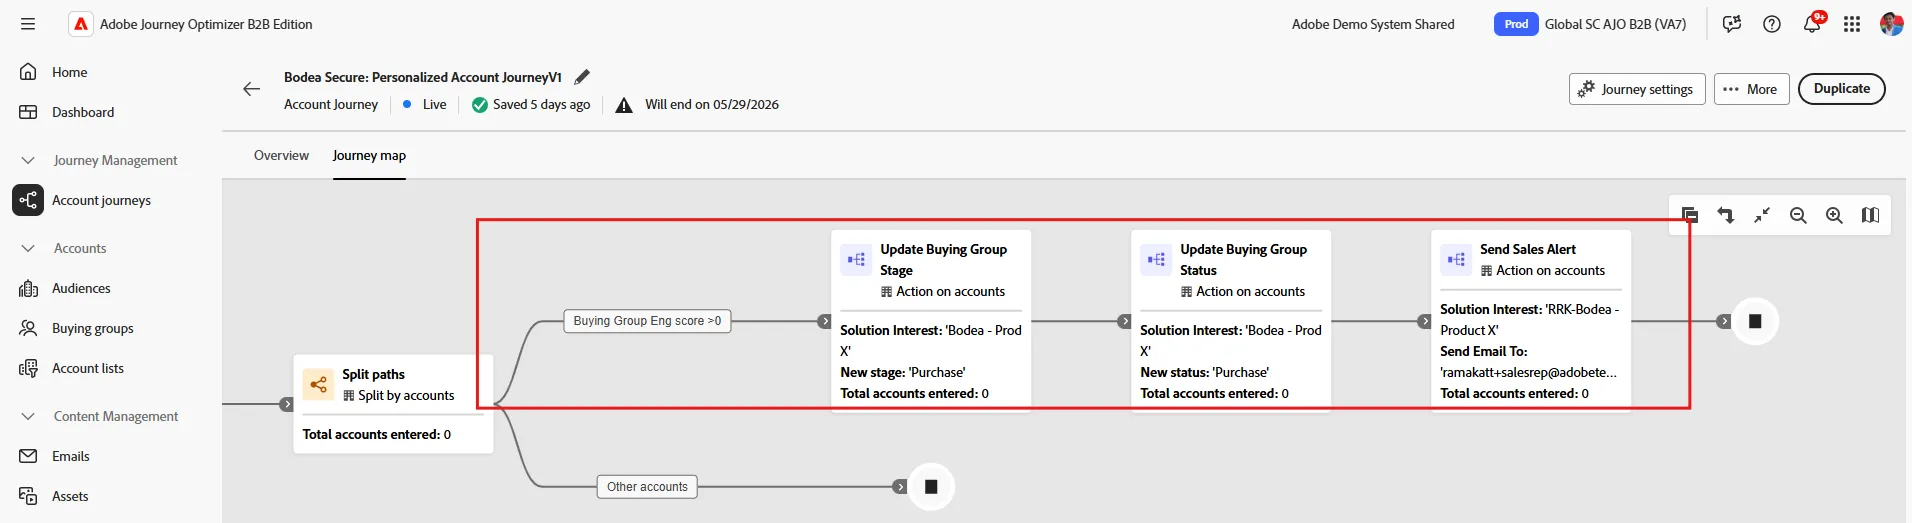
Task: Click the Account Journey type label
Action: (331, 104)
